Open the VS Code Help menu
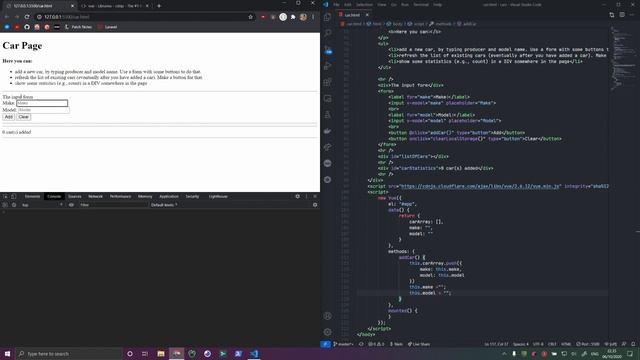This screenshot has height=360, width=640. tap(438, 4)
